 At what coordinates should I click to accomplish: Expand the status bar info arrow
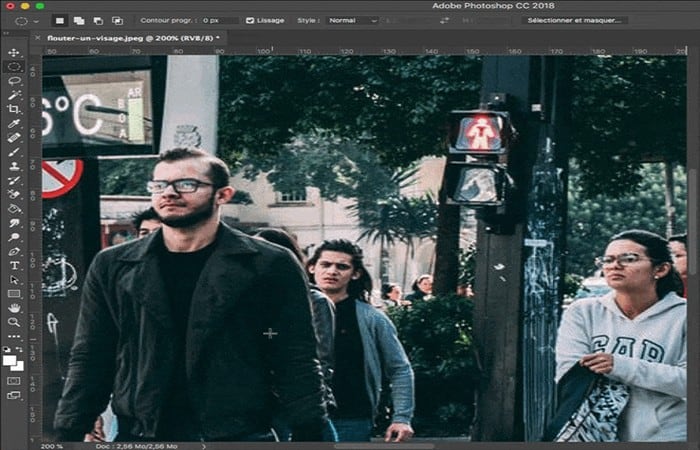(204, 446)
